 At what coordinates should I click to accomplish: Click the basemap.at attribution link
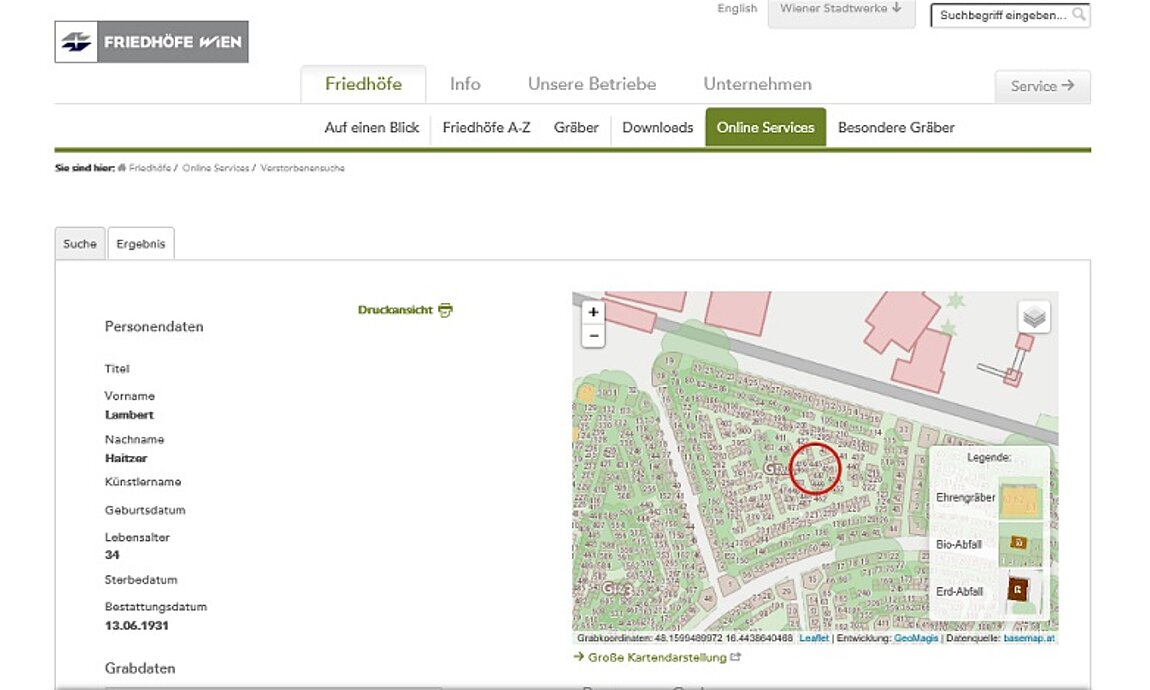1029,639
